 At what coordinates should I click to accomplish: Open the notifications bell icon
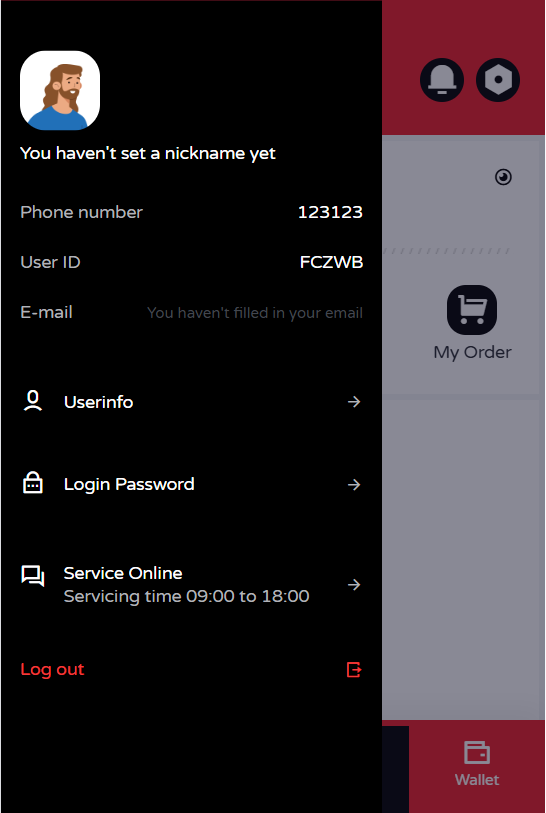(442, 80)
